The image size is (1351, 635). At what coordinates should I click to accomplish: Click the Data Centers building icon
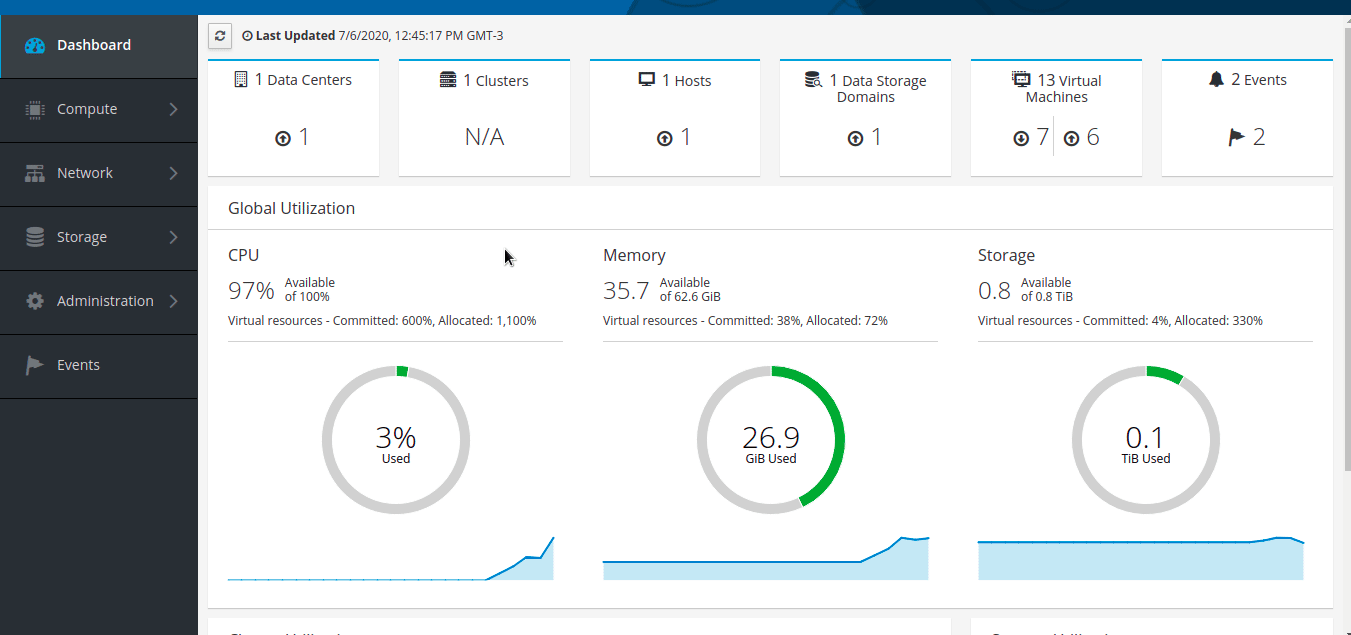pos(241,79)
